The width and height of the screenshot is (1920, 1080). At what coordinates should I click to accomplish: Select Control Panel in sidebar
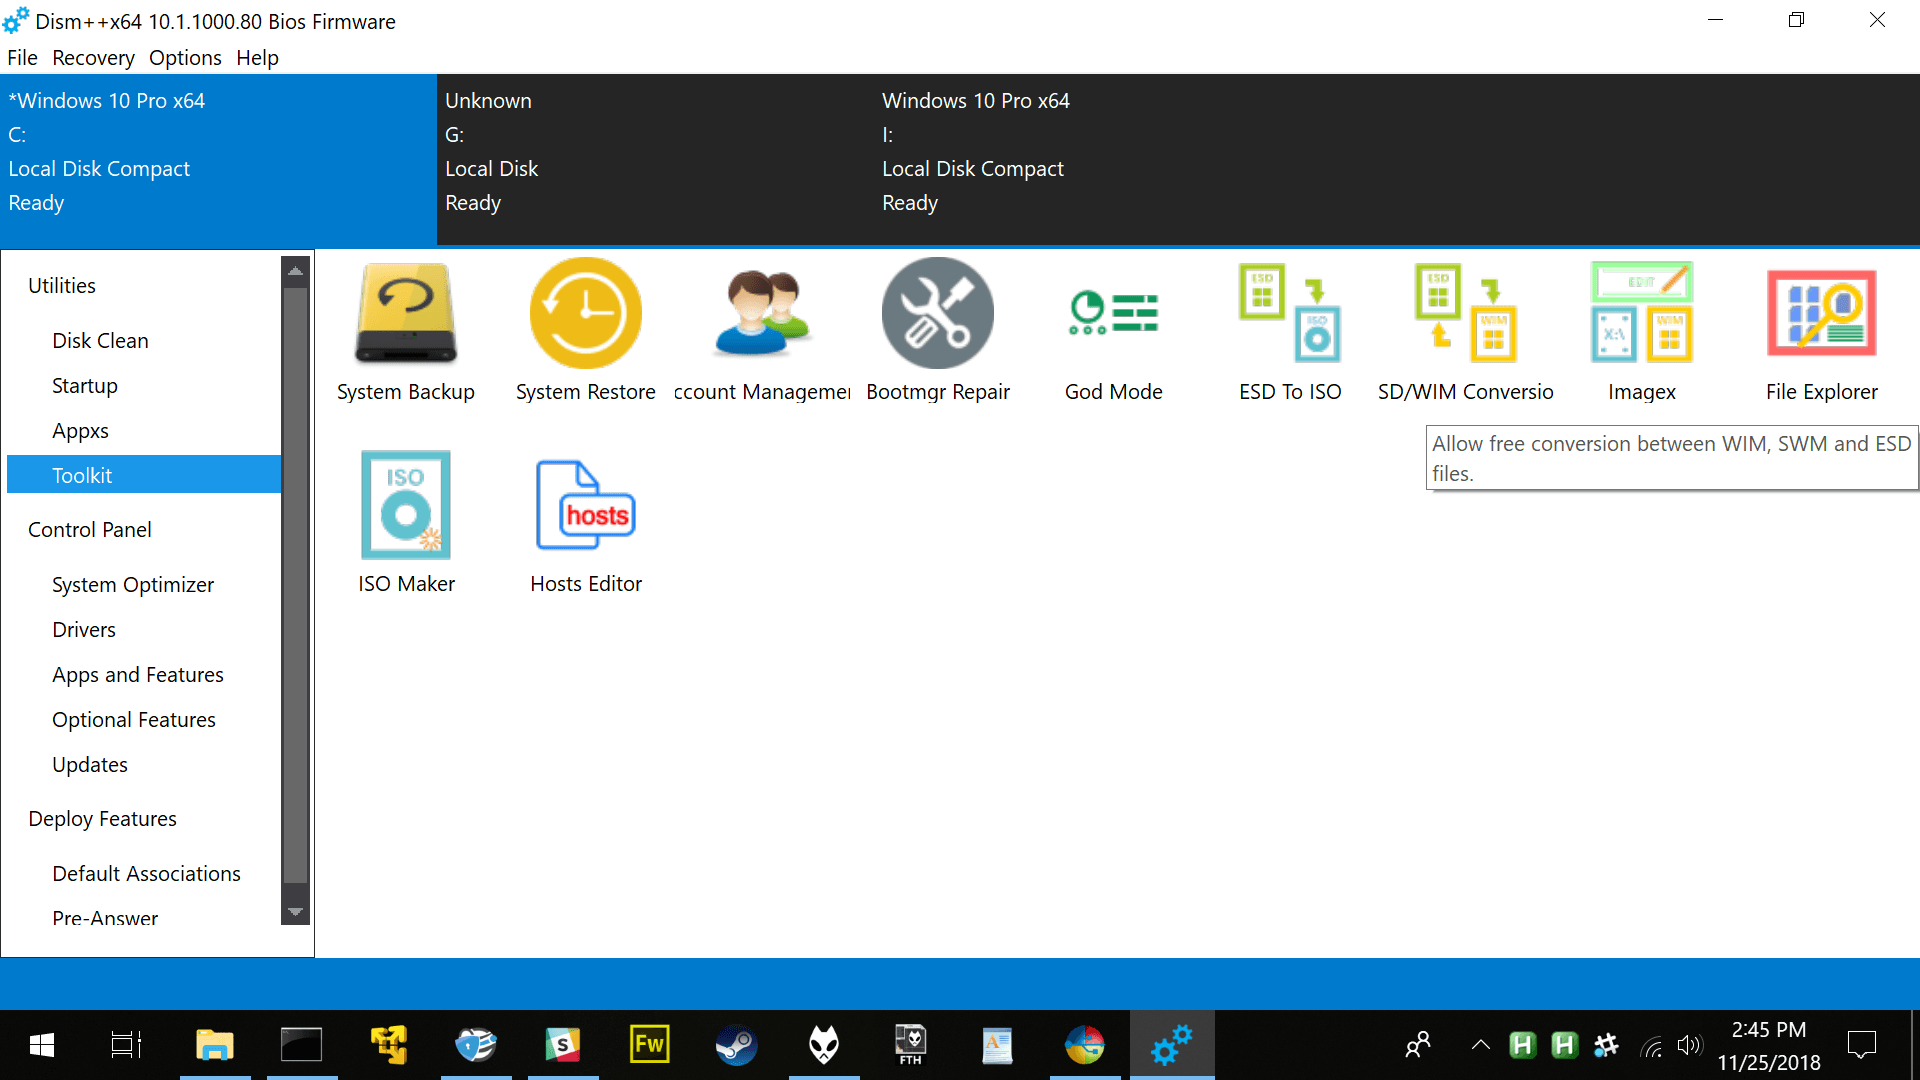pyautogui.click(x=88, y=529)
